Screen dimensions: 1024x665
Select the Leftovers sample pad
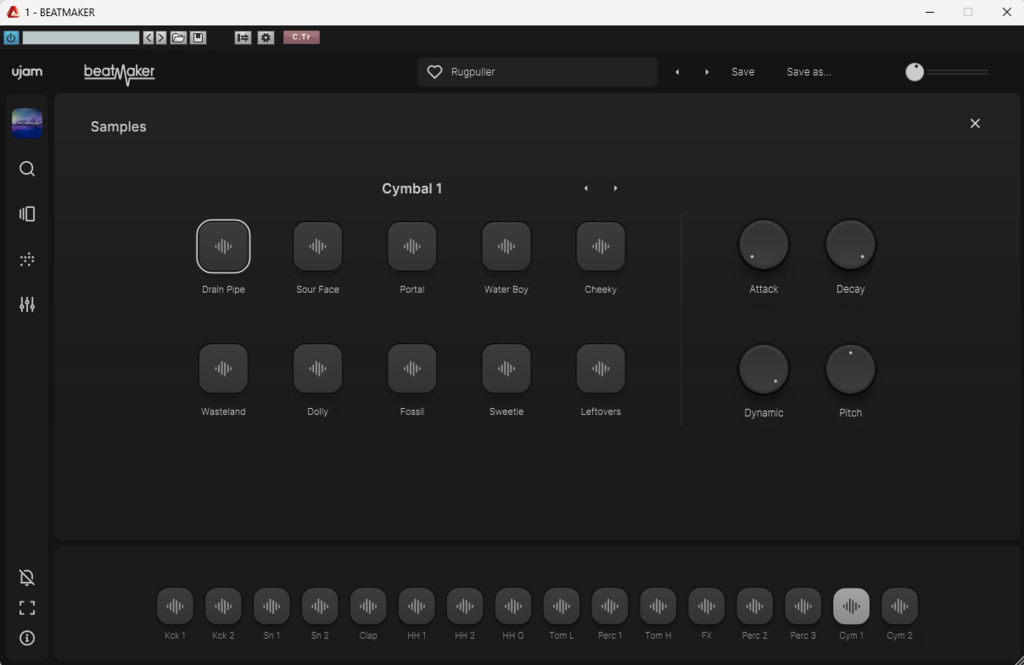pyautogui.click(x=601, y=368)
